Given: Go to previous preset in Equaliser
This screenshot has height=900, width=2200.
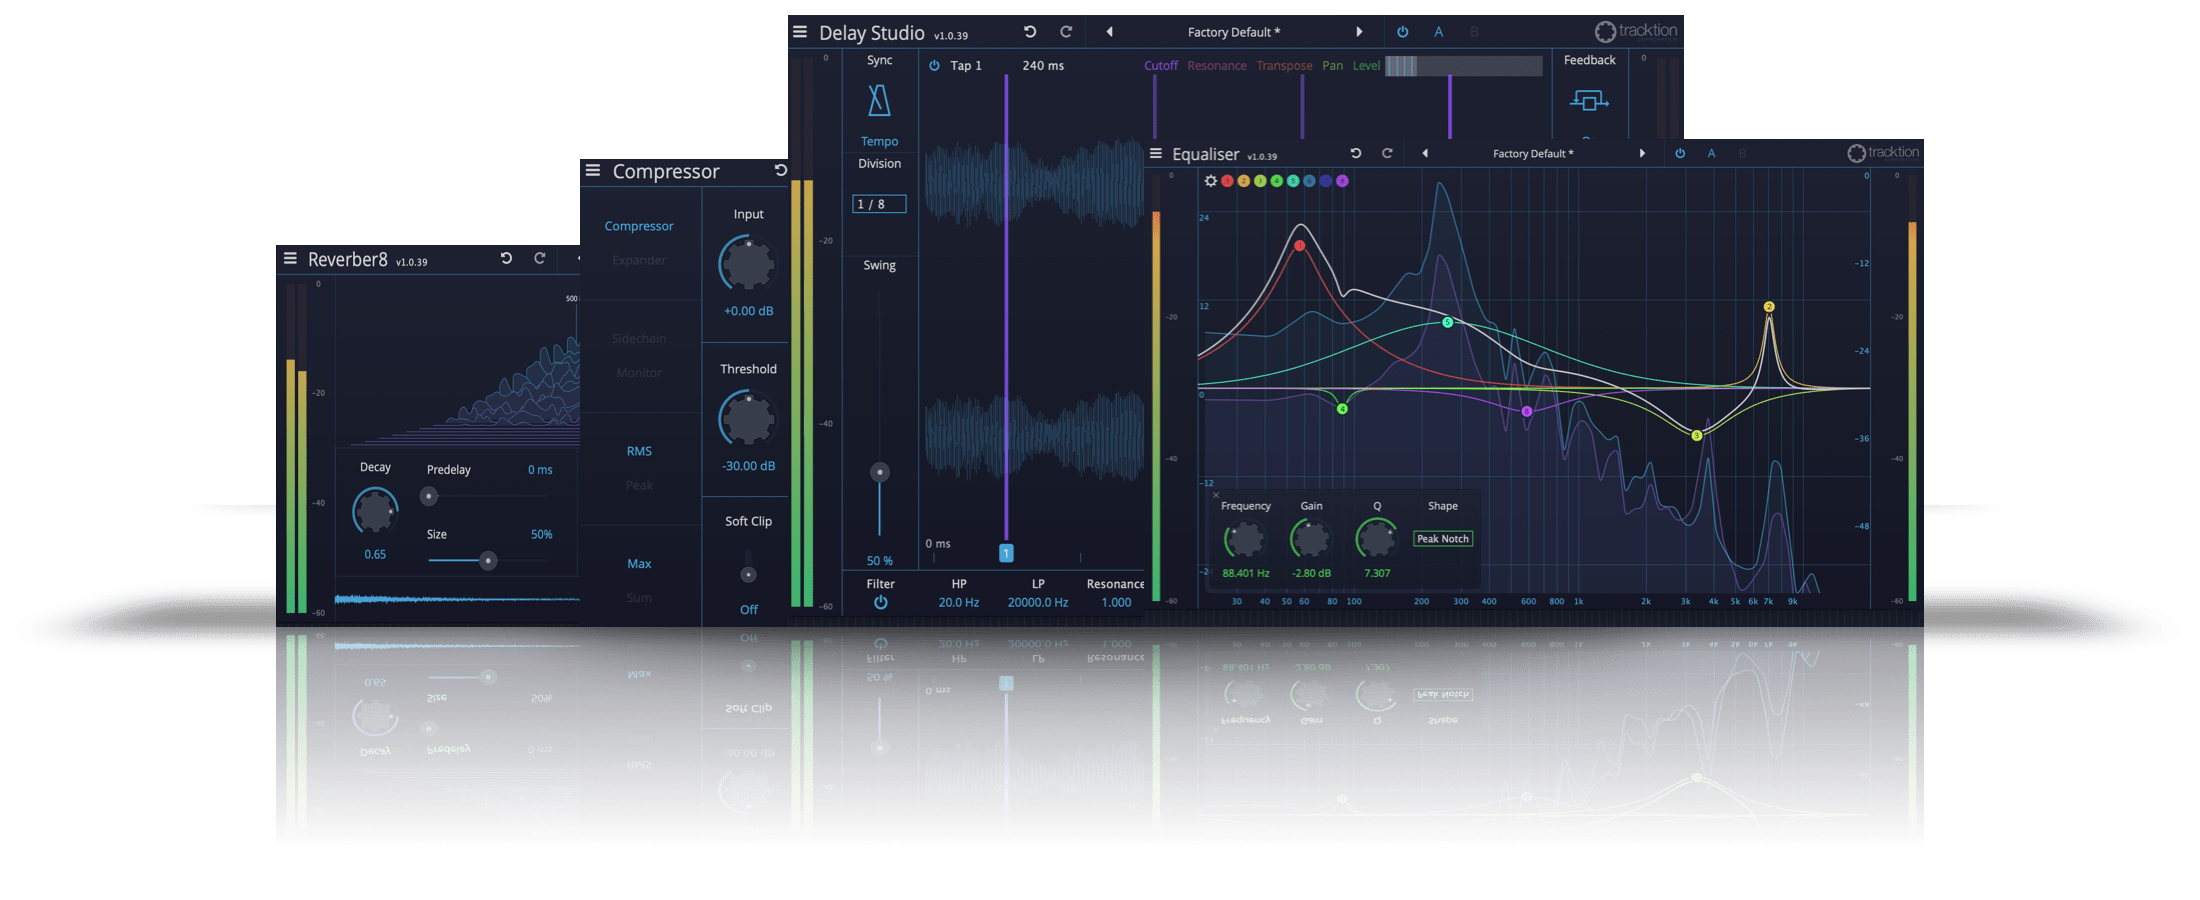Looking at the screenshot, I should coord(1425,153).
